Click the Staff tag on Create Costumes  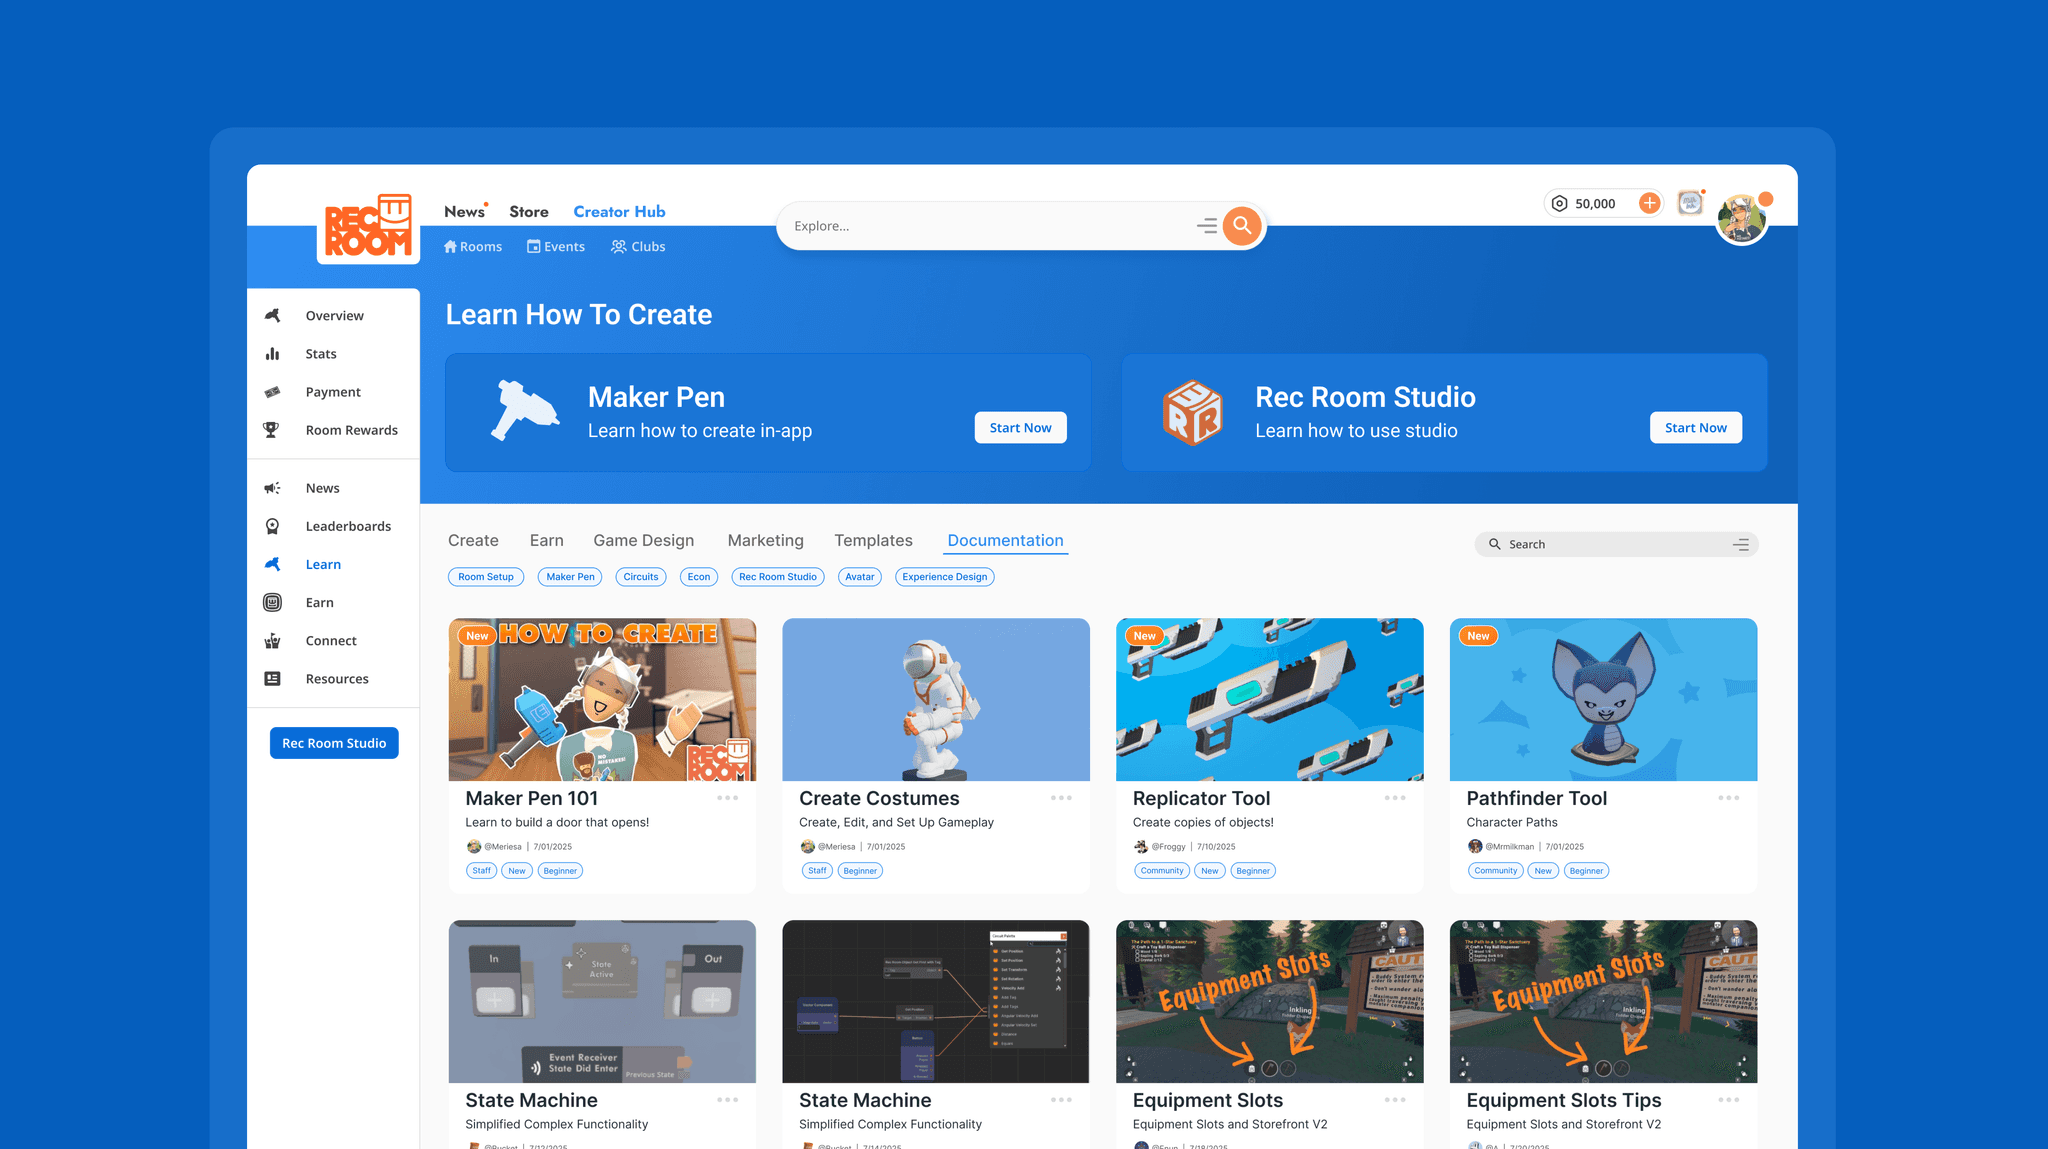click(817, 871)
